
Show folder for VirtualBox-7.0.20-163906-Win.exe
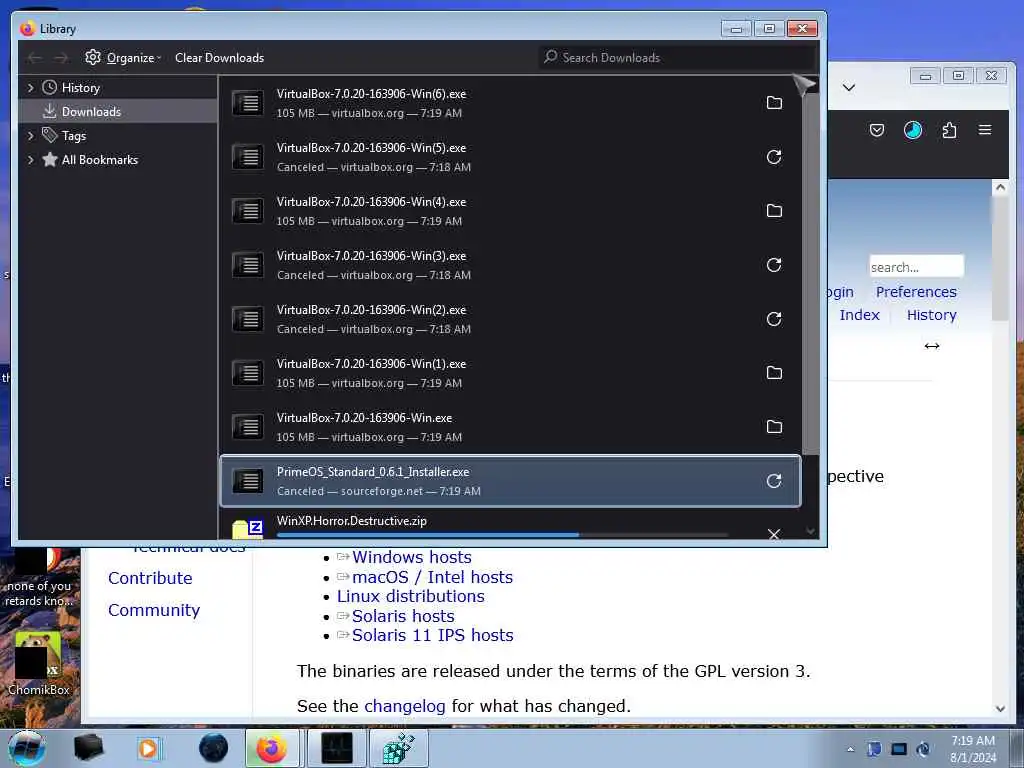(774, 426)
